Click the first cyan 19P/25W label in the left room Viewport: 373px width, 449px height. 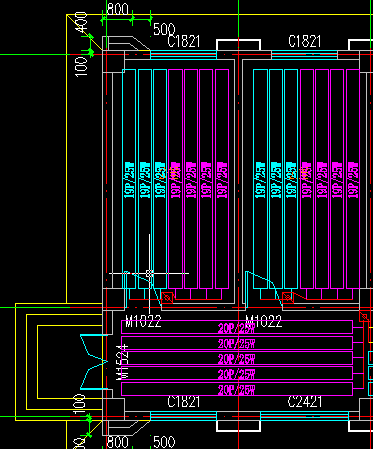click(129, 180)
